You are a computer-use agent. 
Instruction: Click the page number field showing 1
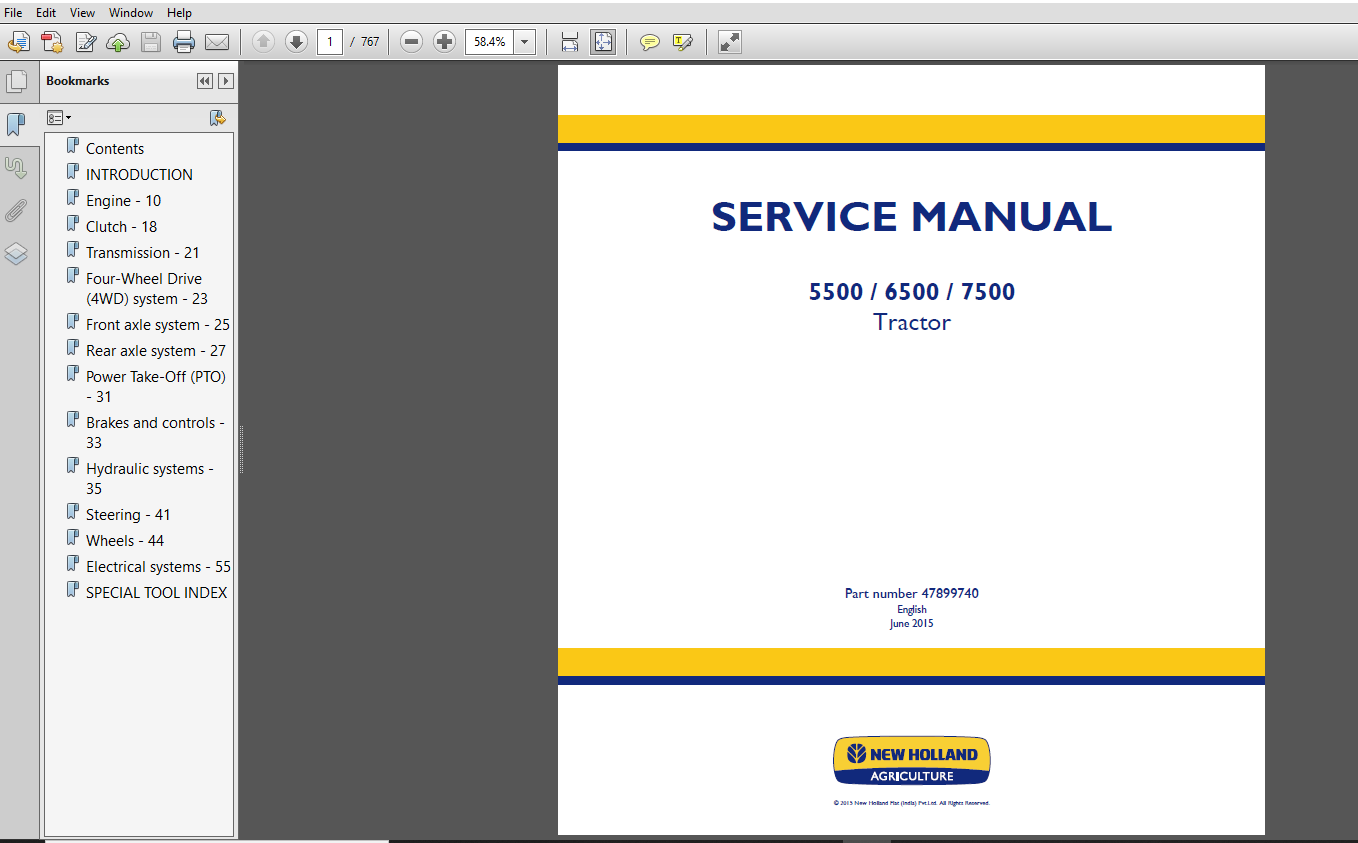click(330, 42)
